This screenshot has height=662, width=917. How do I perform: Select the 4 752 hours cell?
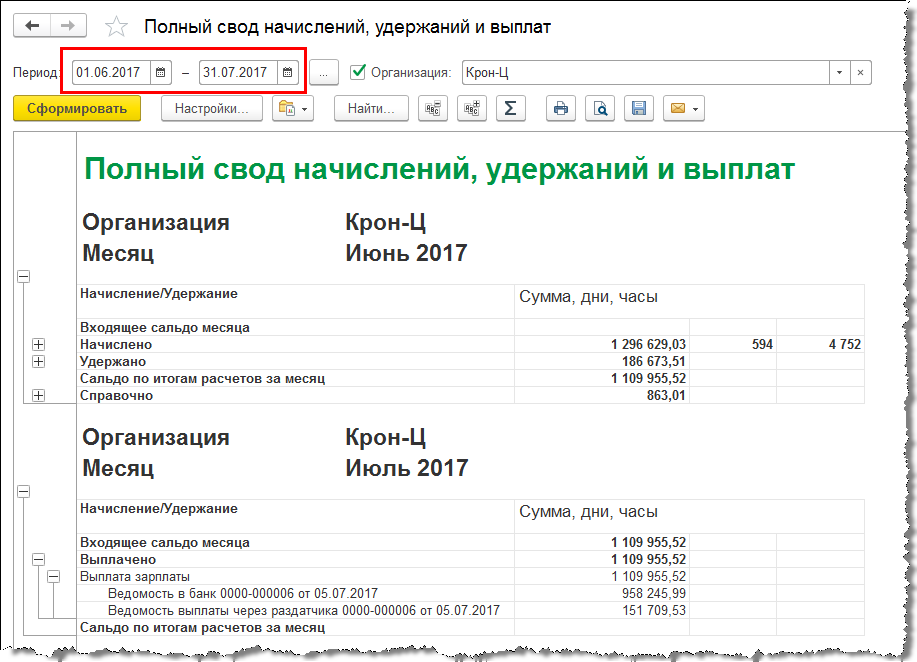[821, 344]
